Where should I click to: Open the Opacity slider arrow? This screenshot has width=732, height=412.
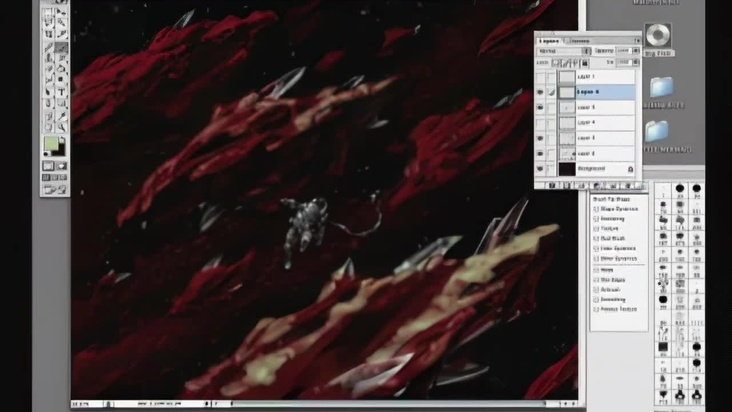pyautogui.click(x=635, y=51)
